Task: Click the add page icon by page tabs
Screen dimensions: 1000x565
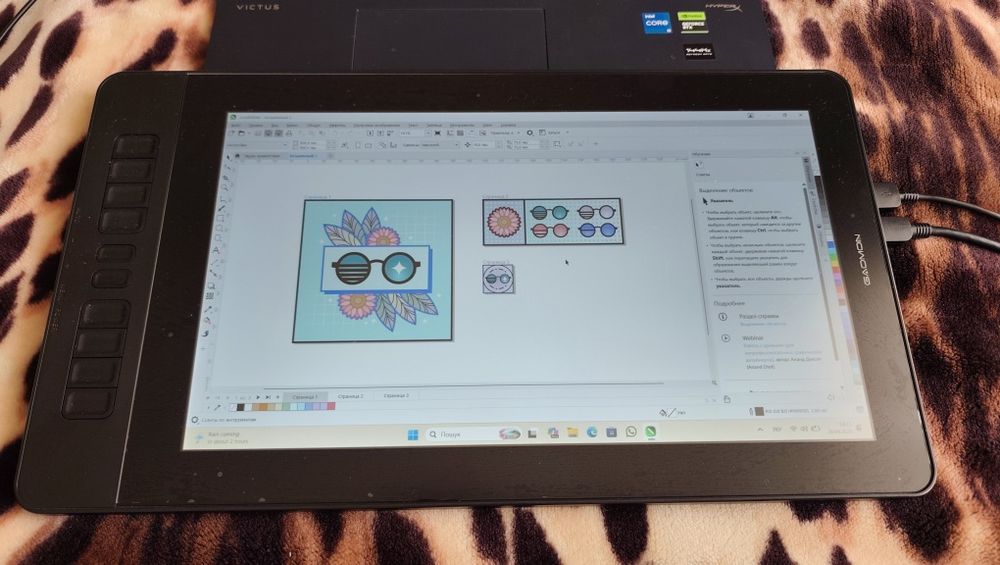Action: coord(277,397)
